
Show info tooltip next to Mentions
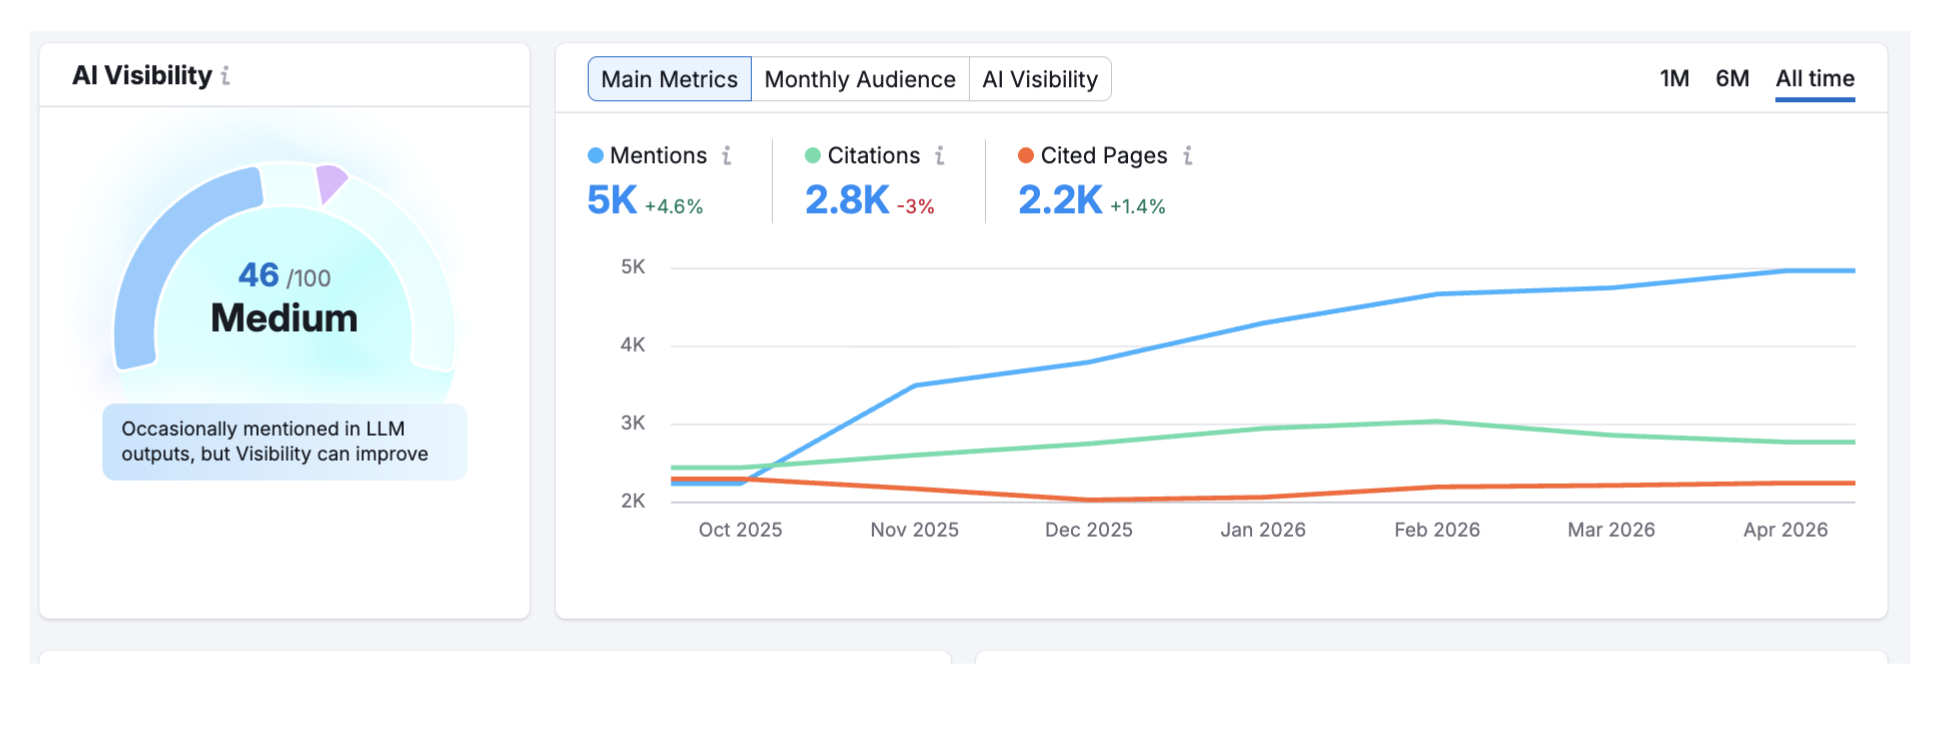click(x=727, y=156)
